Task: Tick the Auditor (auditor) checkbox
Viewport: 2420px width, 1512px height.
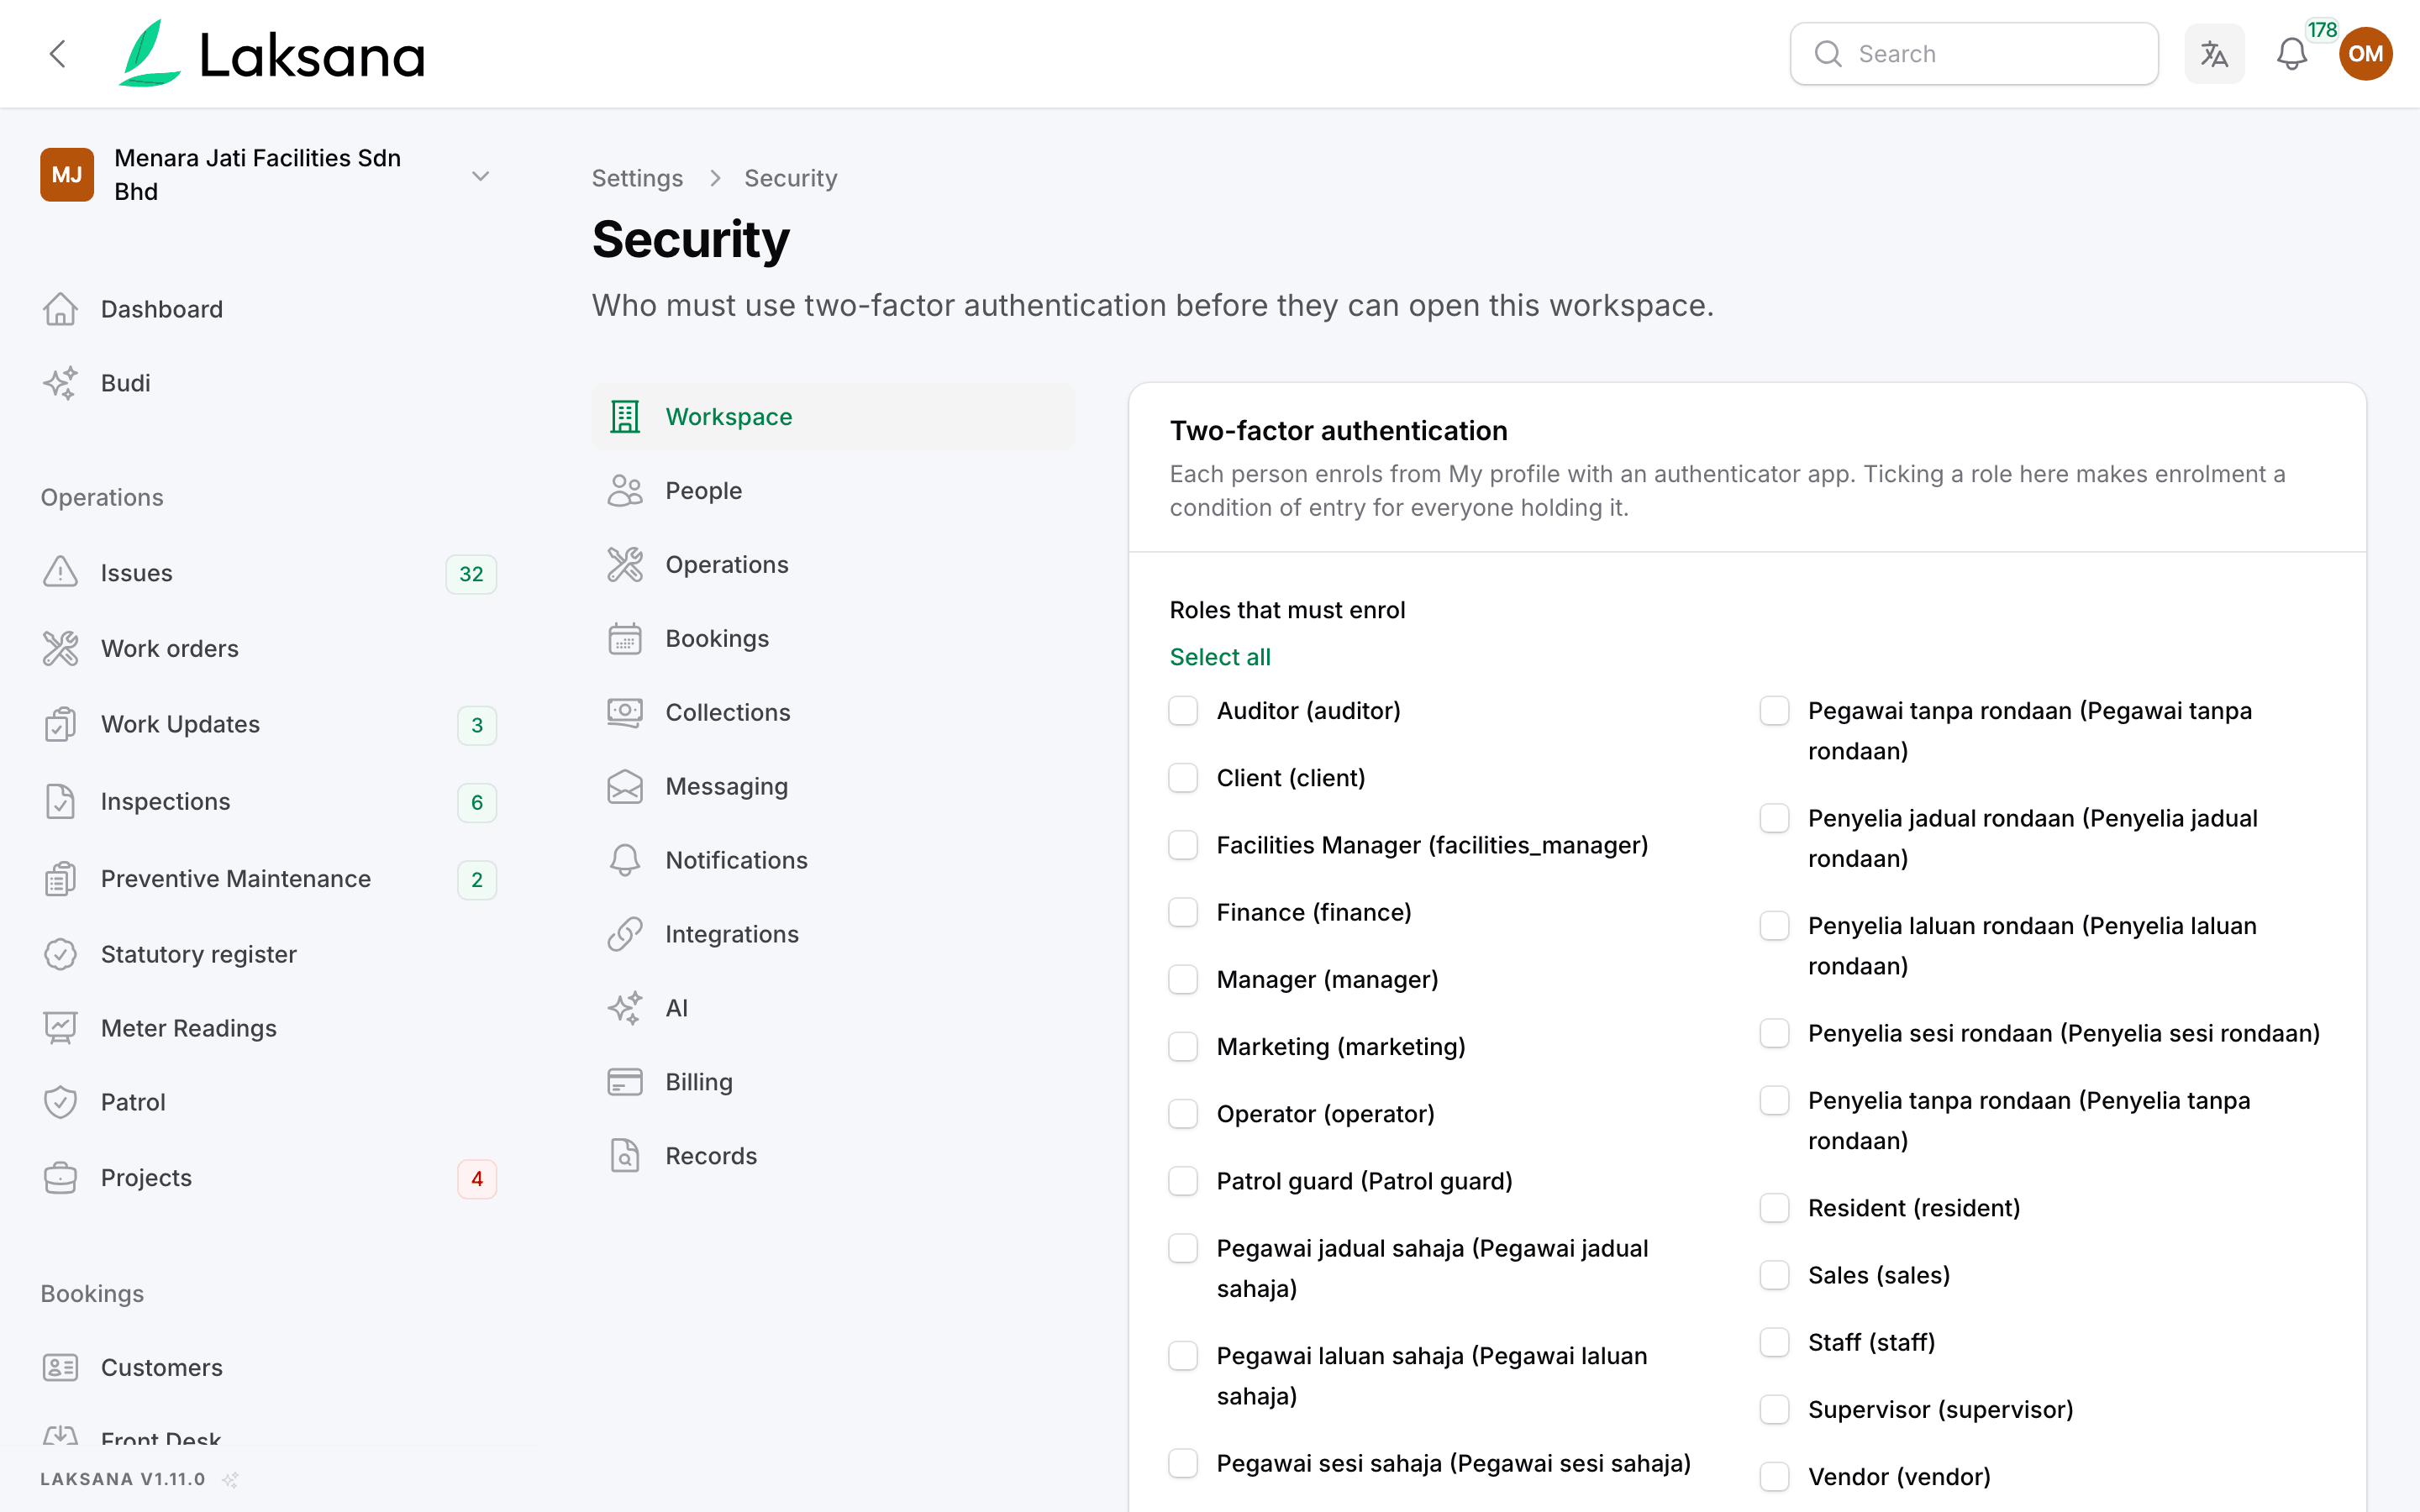Action: click(x=1183, y=711)
